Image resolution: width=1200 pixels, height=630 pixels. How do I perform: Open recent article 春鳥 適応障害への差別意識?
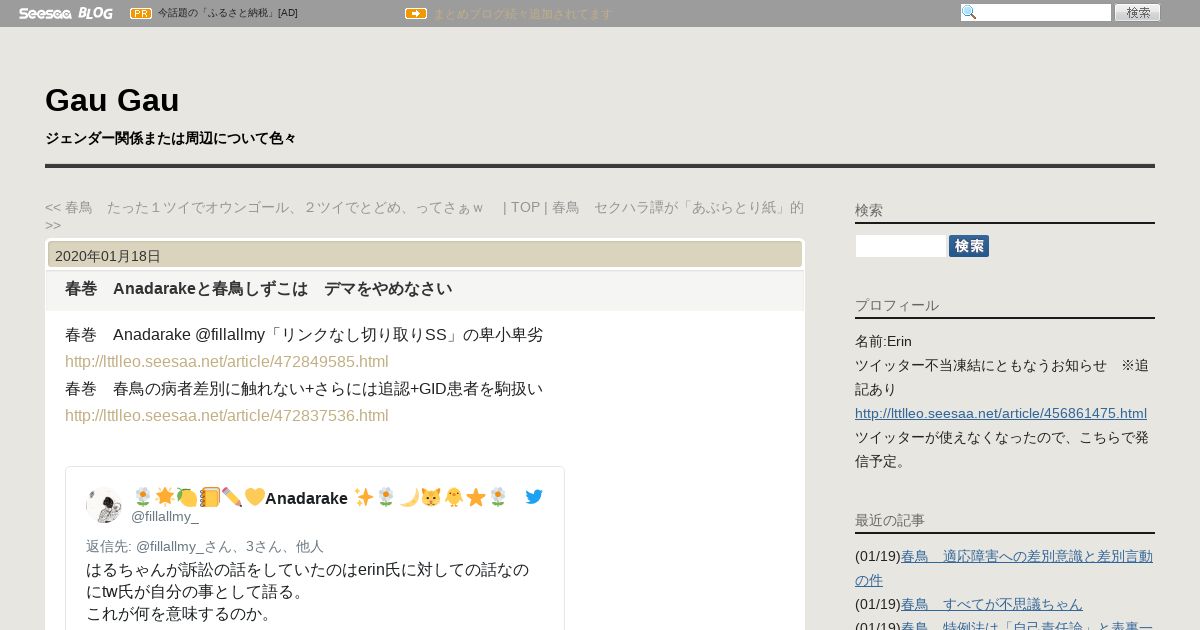click(1004, 568)
